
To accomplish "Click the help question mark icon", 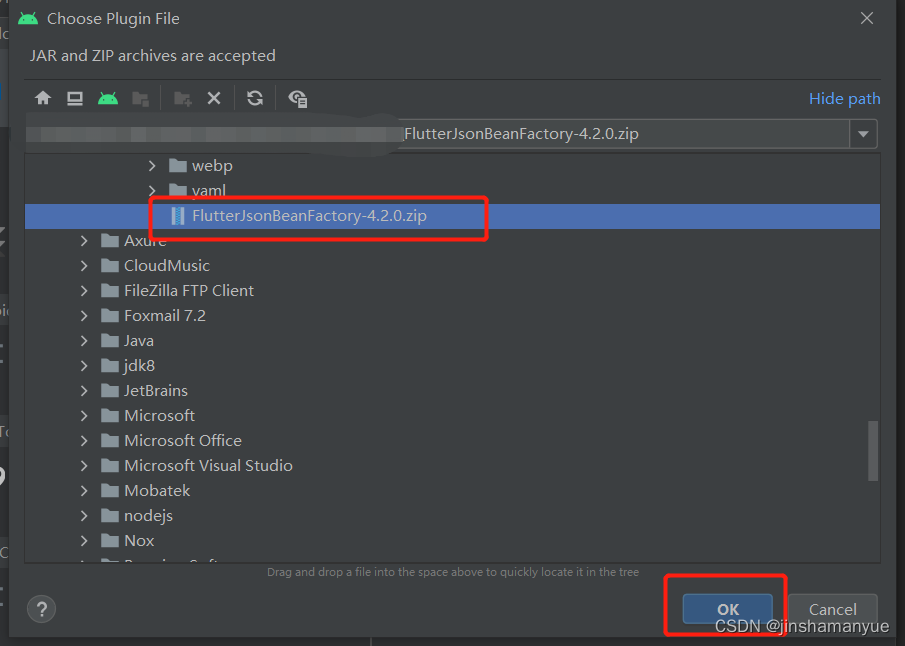I will (x=41, y=609).
